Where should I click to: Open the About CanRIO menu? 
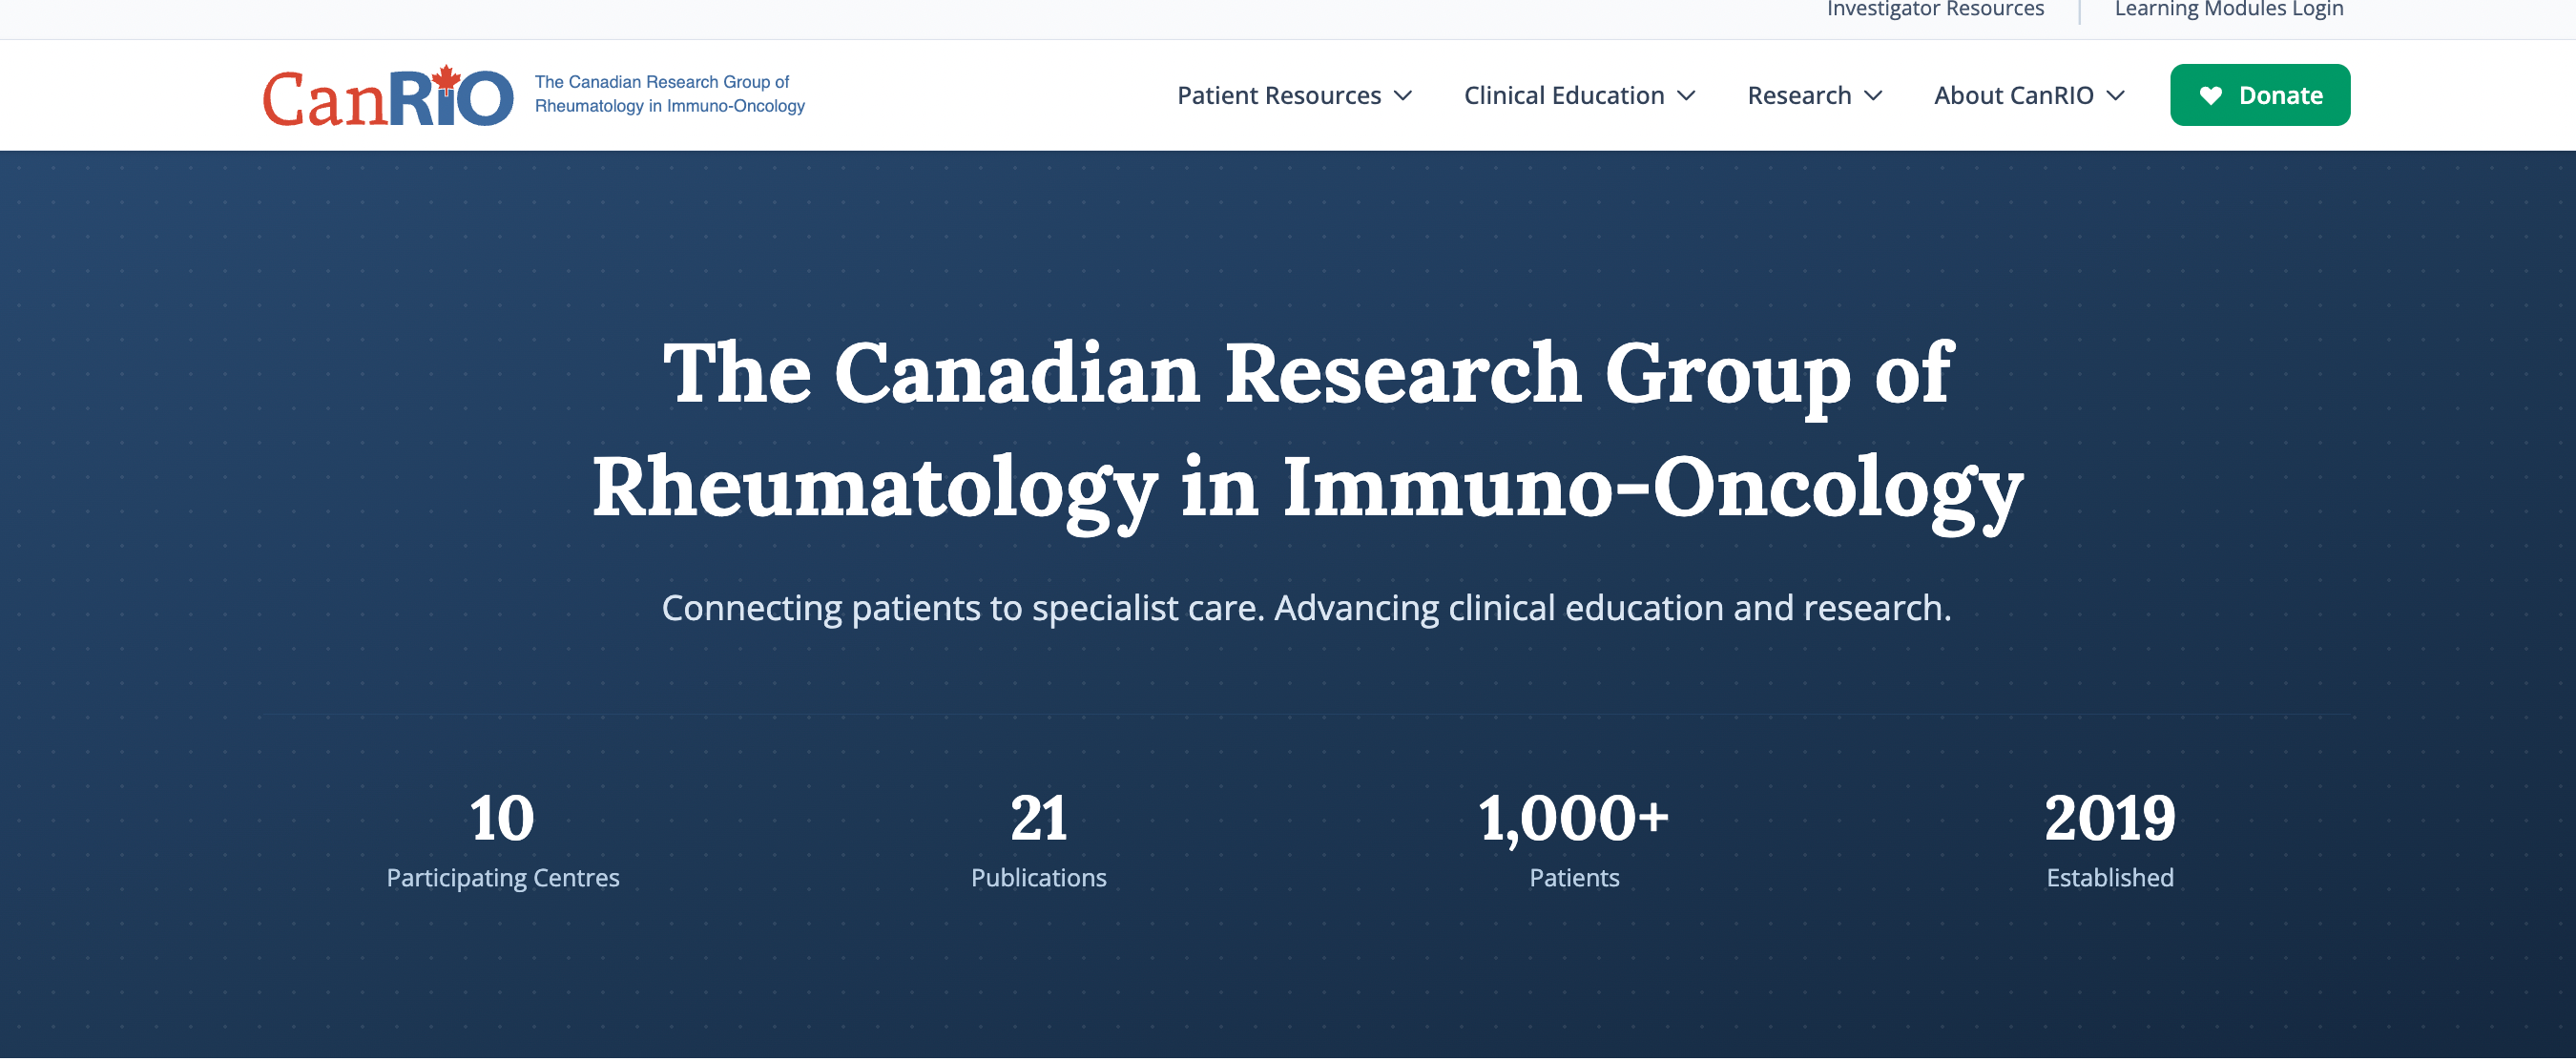(x=2013, y=96)
